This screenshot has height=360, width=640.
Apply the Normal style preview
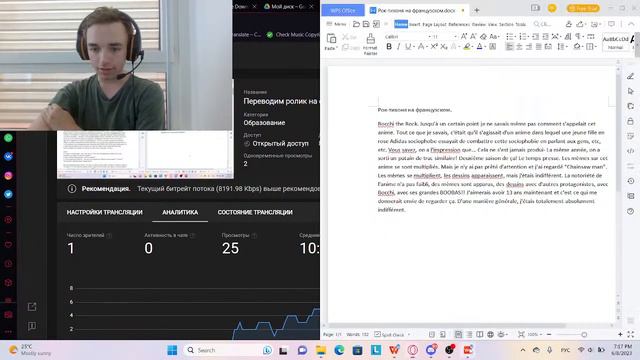pos(616,42)
